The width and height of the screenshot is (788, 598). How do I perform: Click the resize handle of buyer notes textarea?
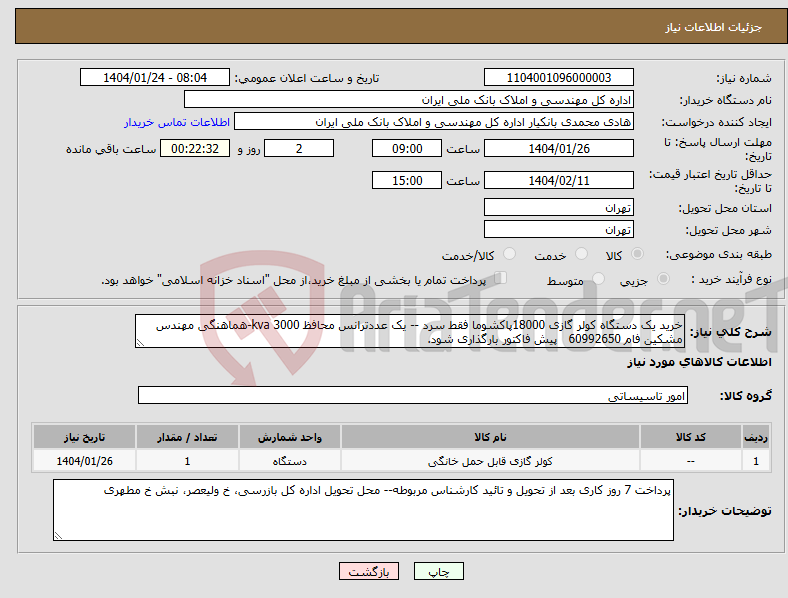(58, 536)
